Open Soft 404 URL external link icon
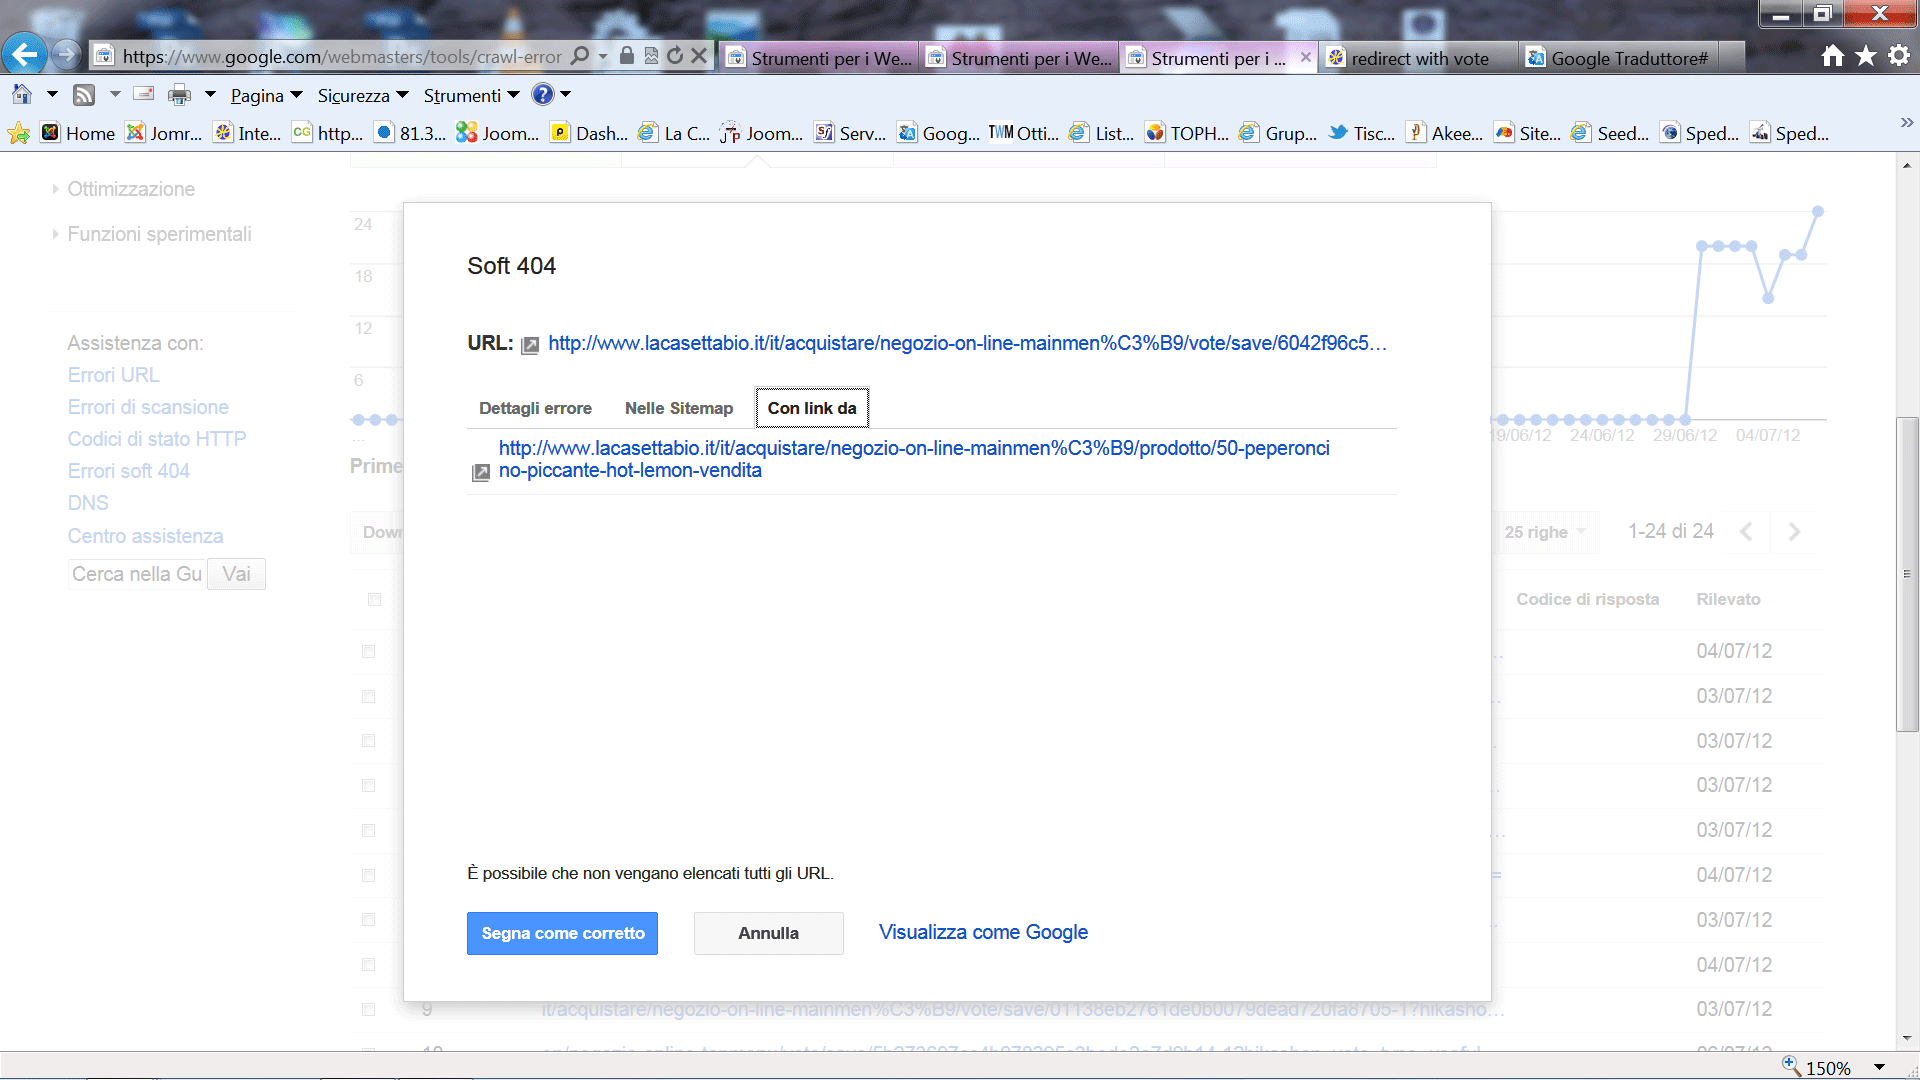 [530, 345]
